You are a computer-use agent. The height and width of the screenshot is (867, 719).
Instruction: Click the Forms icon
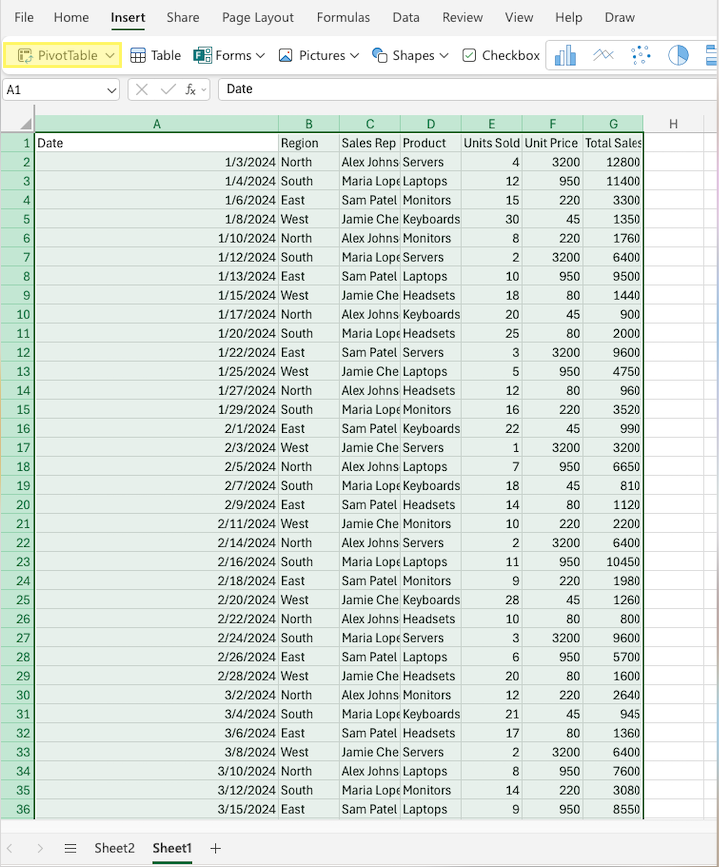click(202, 55)
